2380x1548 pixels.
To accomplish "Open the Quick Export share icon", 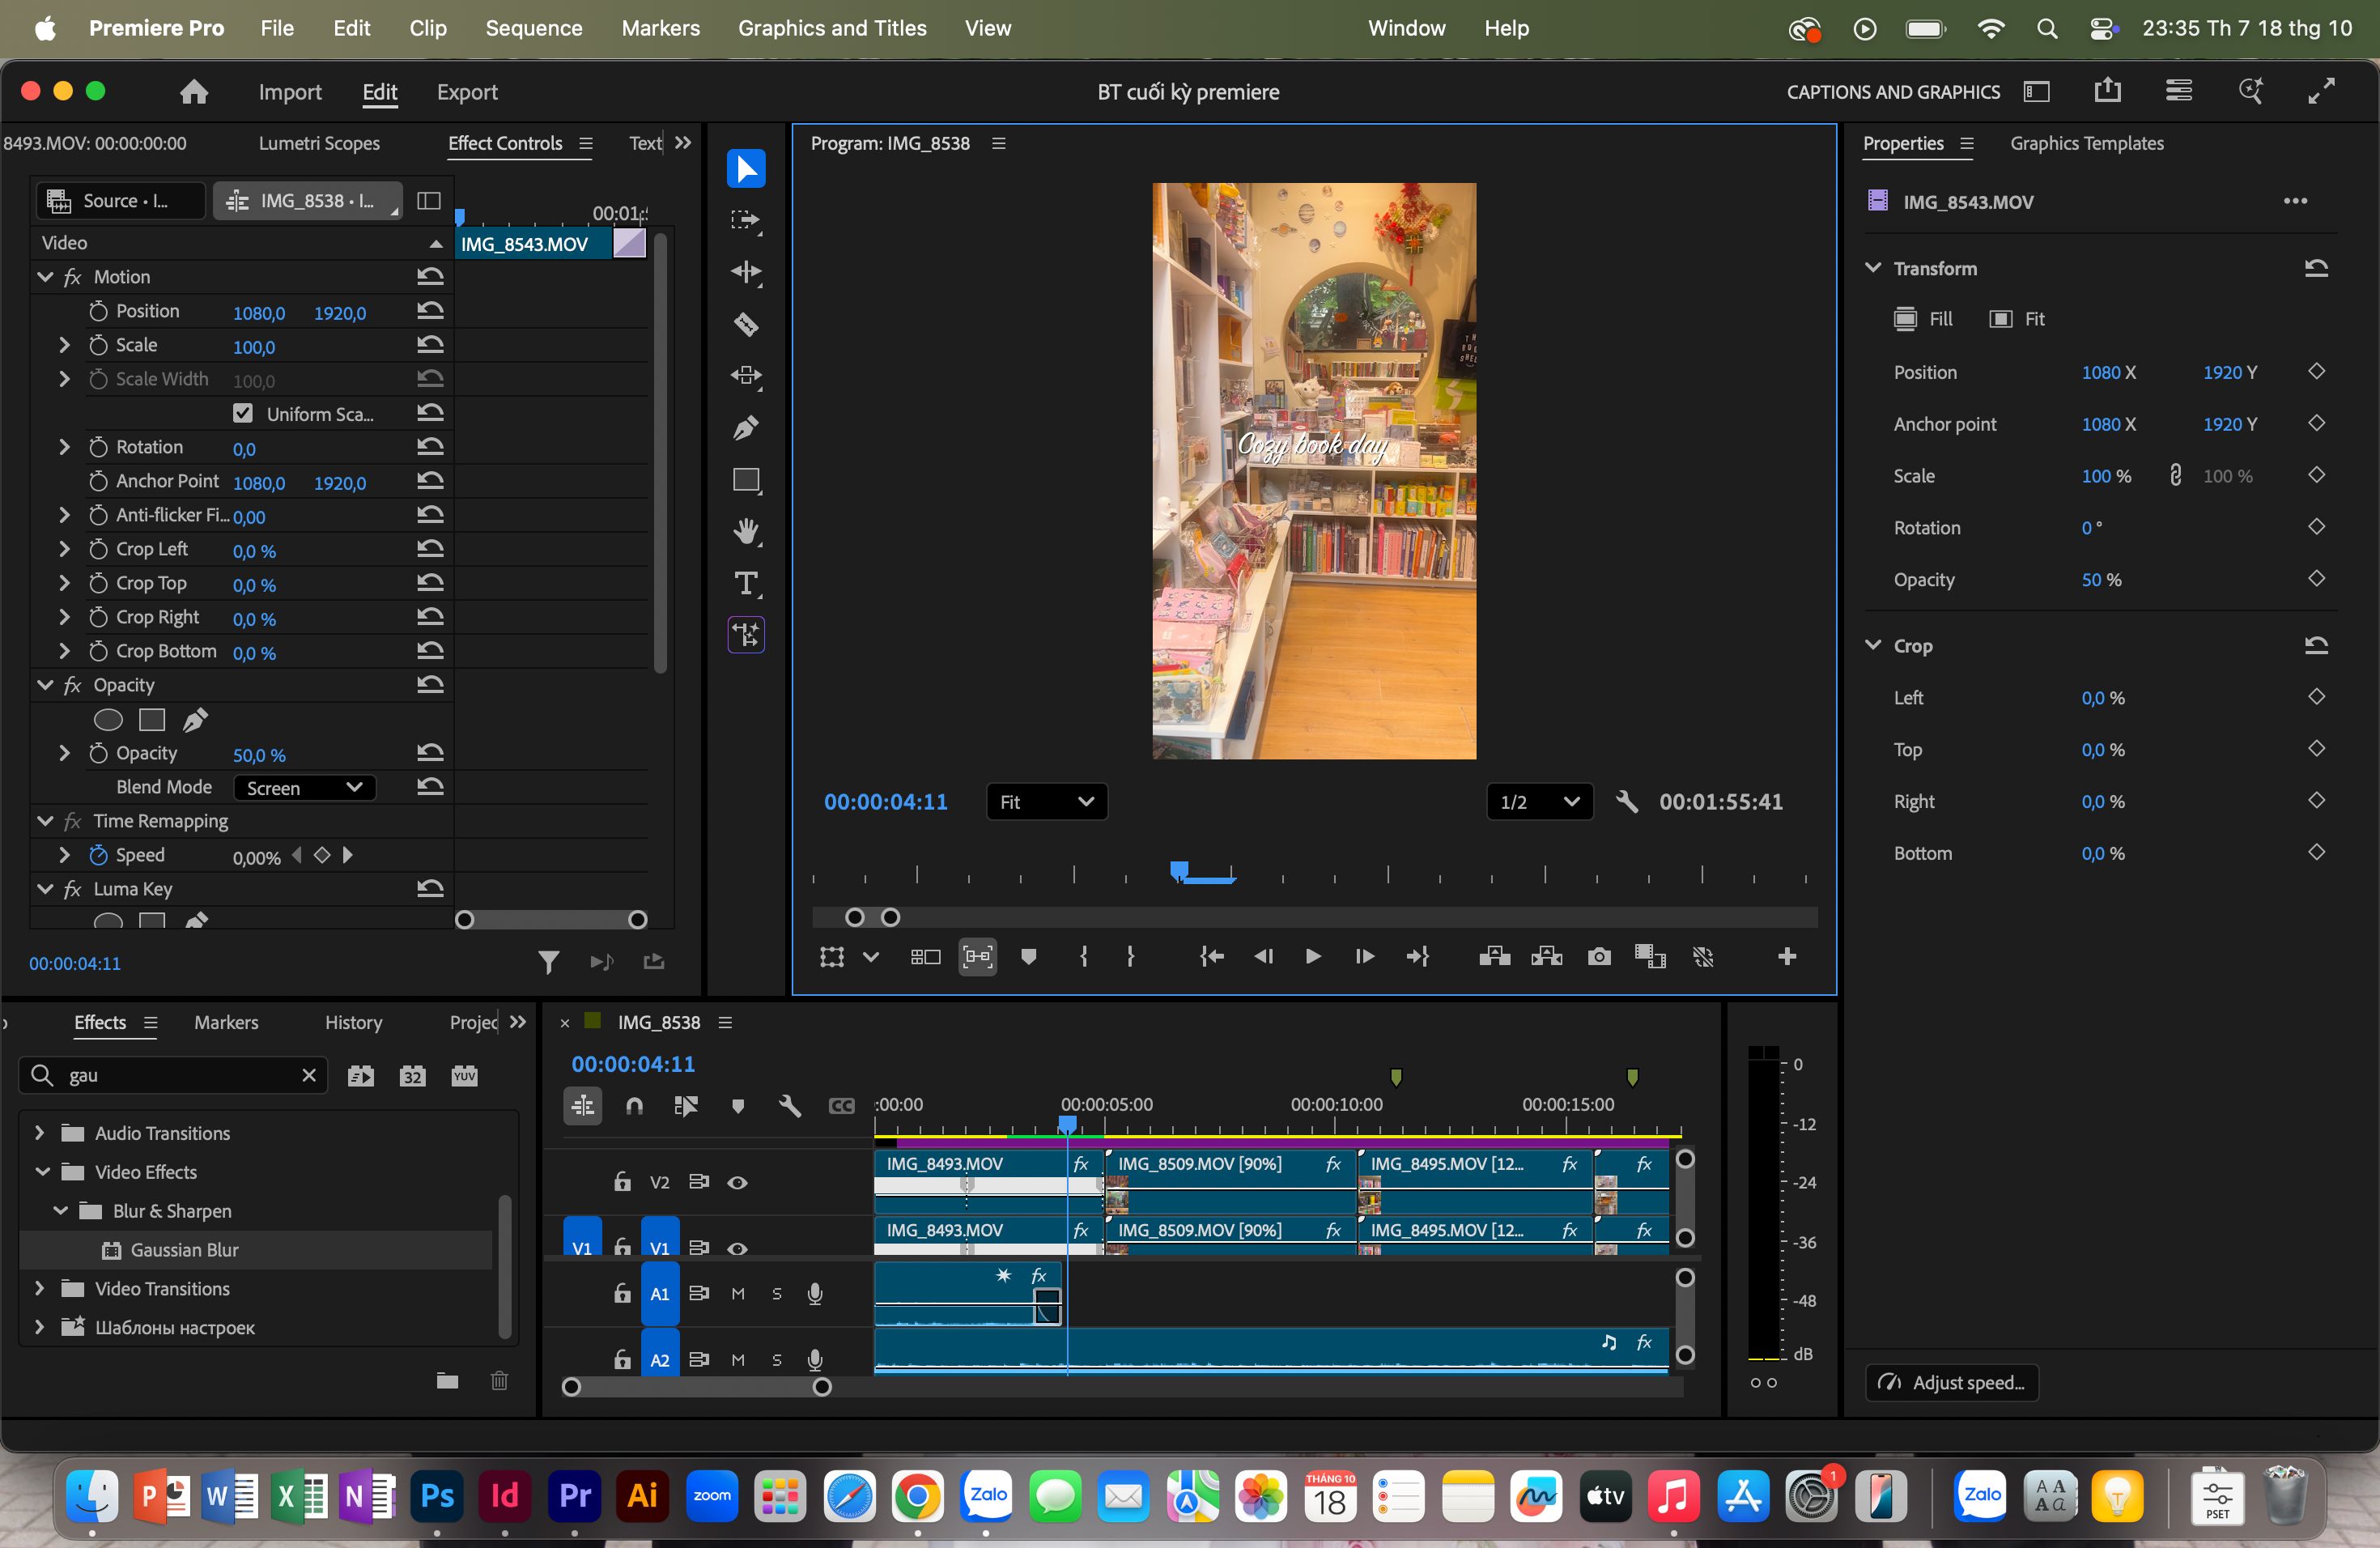I will coord(2107,91).
